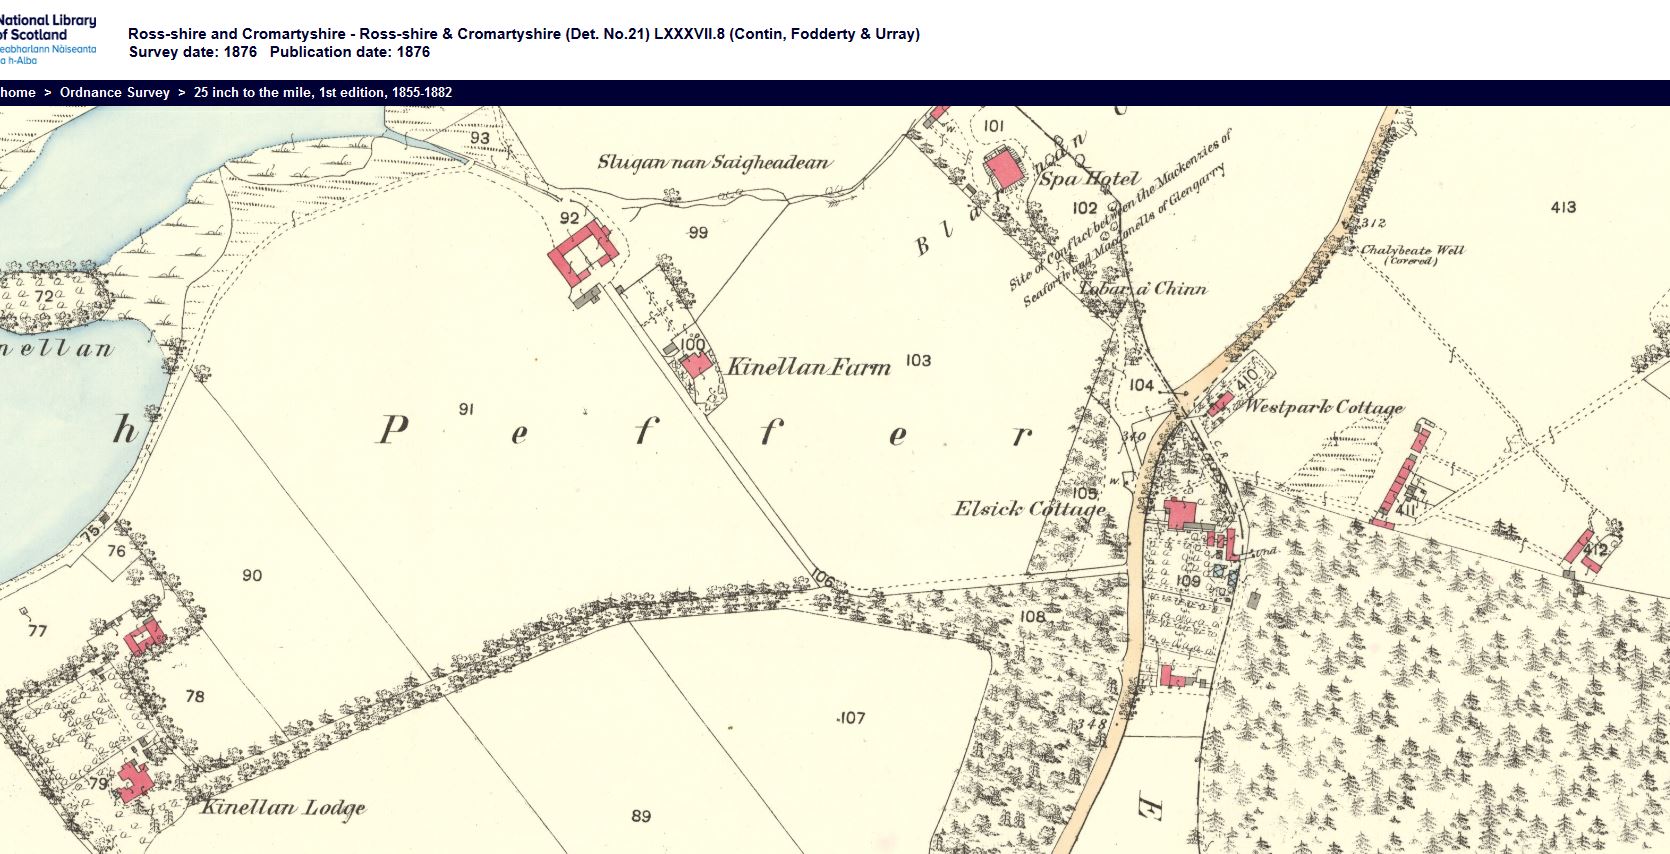Open the 25 inch to the mile breadcrumb
The width and height of the screenshot is (1670, 854).
[322, 92]
